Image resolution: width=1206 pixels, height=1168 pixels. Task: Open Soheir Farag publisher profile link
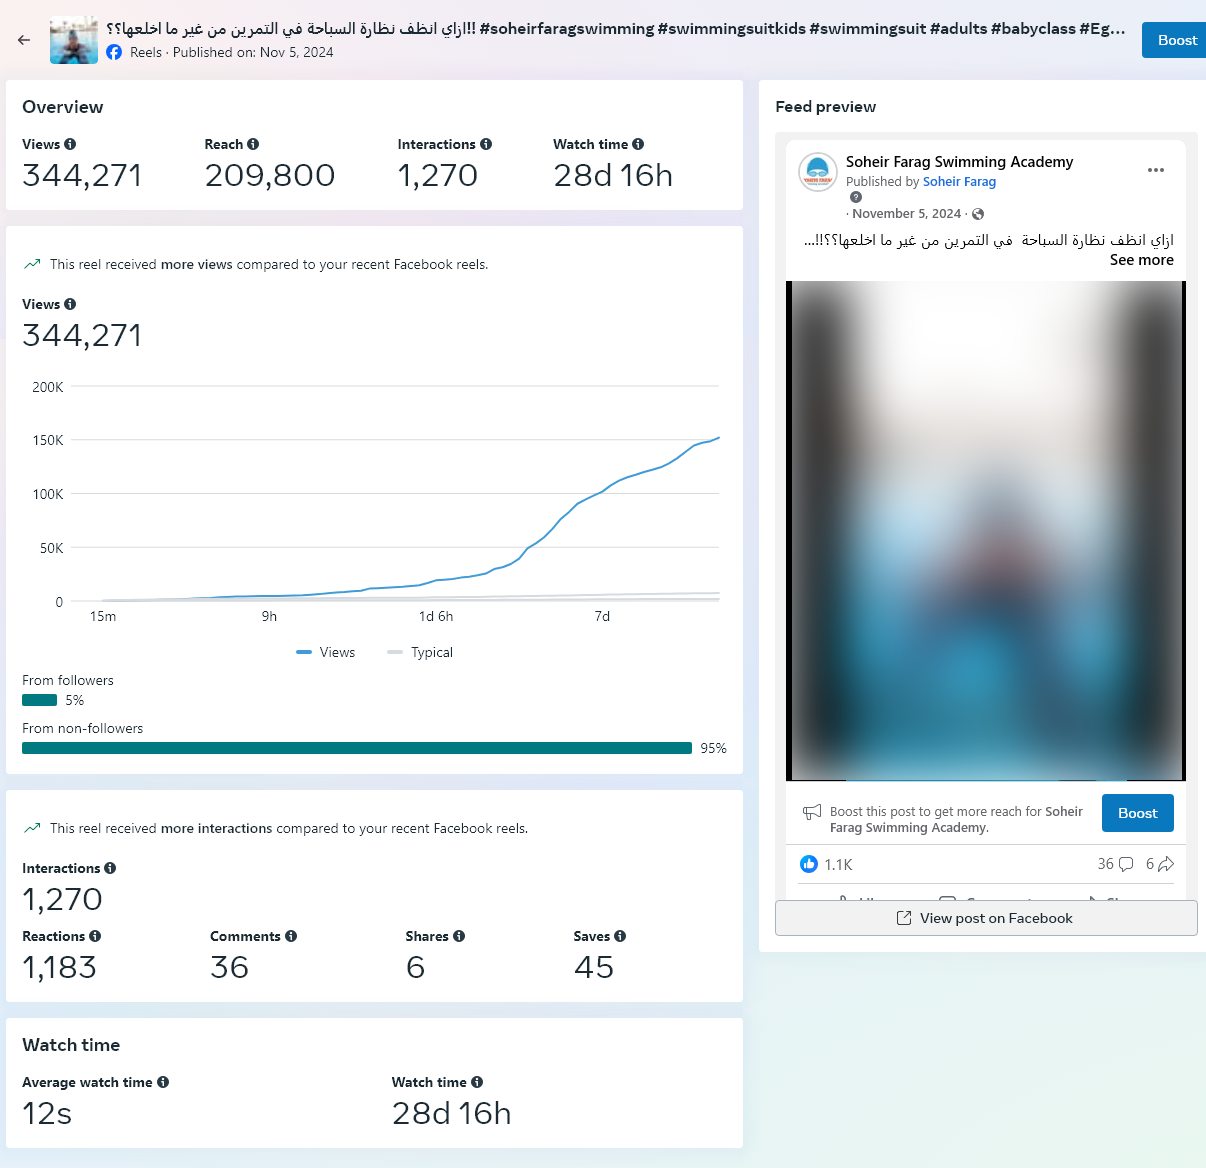959,182
